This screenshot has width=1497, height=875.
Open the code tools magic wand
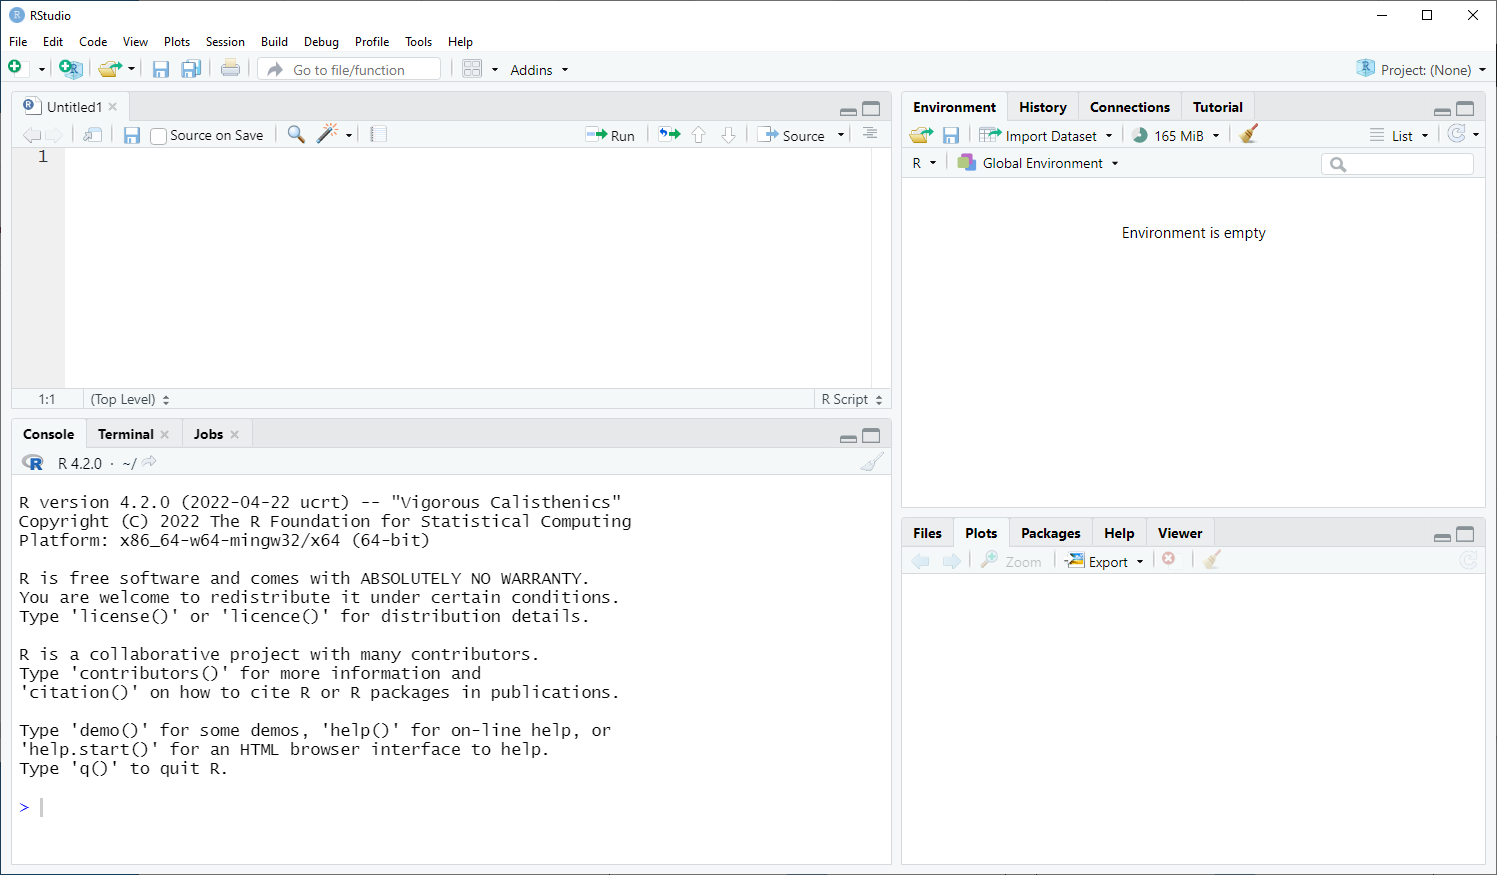(x=328, y=135)
